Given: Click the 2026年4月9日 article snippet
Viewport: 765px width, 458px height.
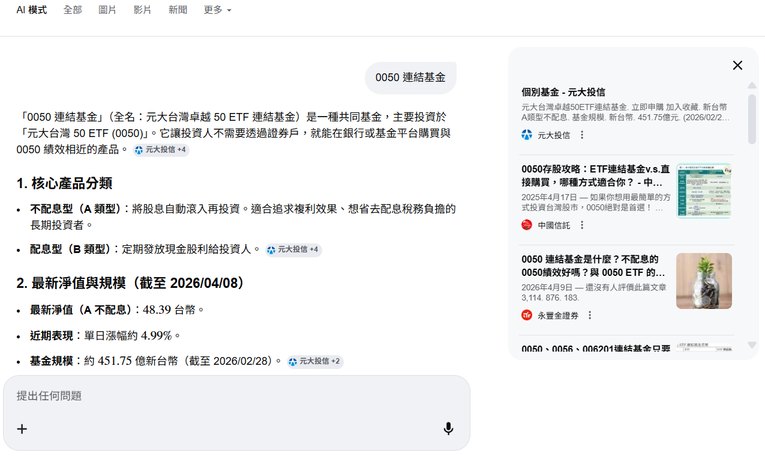Looking at the screenshot, I should coord(594,293).
